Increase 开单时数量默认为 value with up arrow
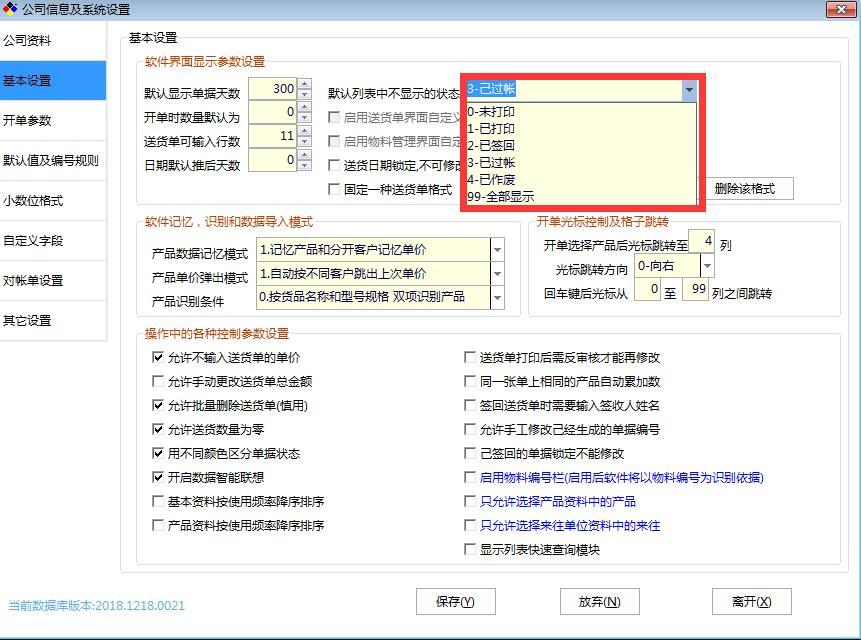Image resolution: width=861 pixels, height=640 pixels. [x=305, y=107]
